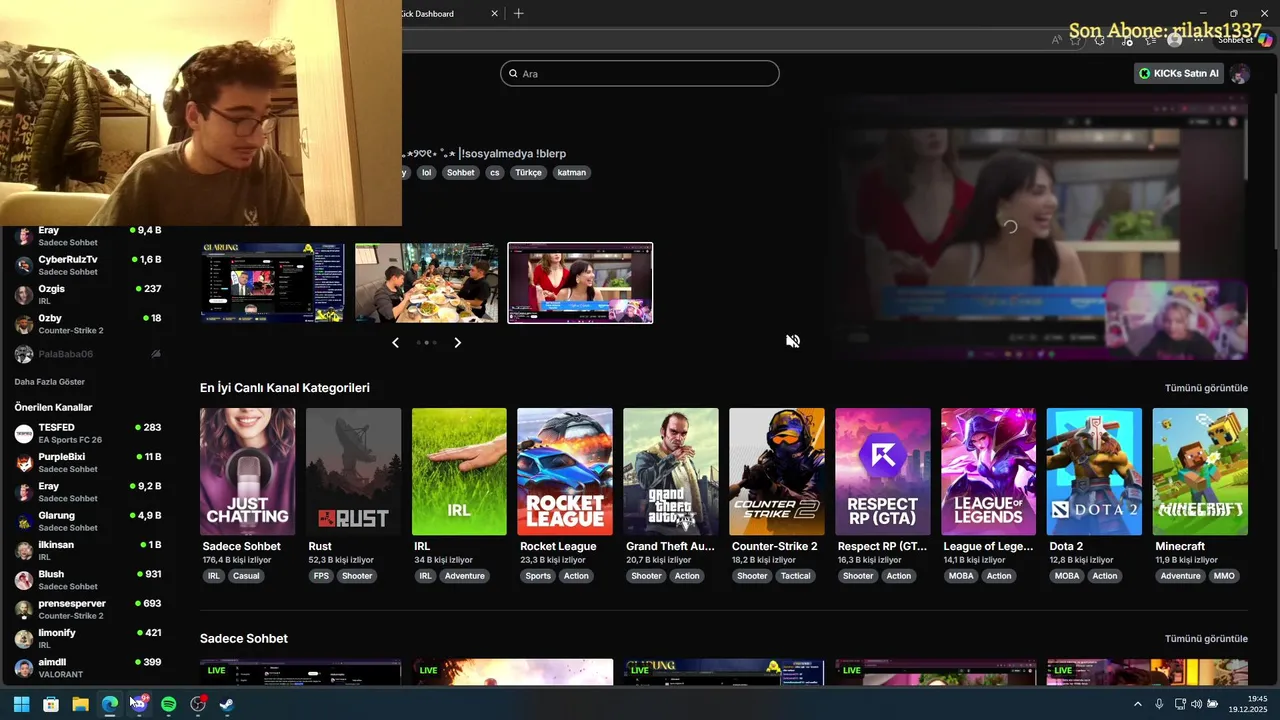The height and width of the screenshot is (720, 1280).
Task: Open PurpleBixi recommended channel
Action: [88, 462]
